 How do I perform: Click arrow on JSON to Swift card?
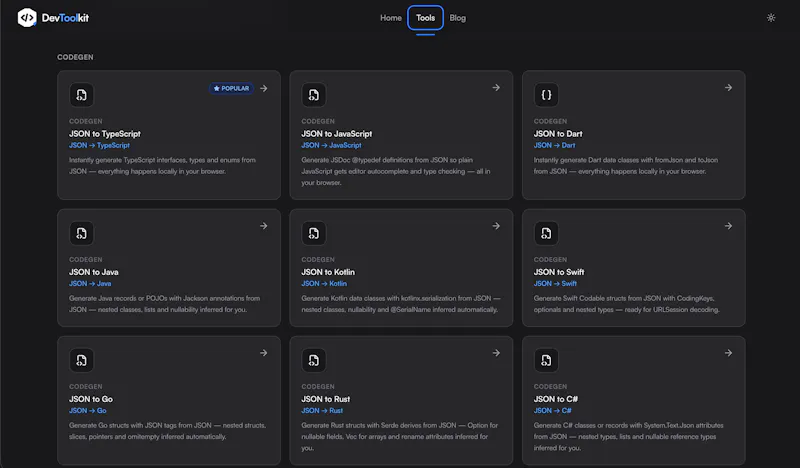point(729,226)
